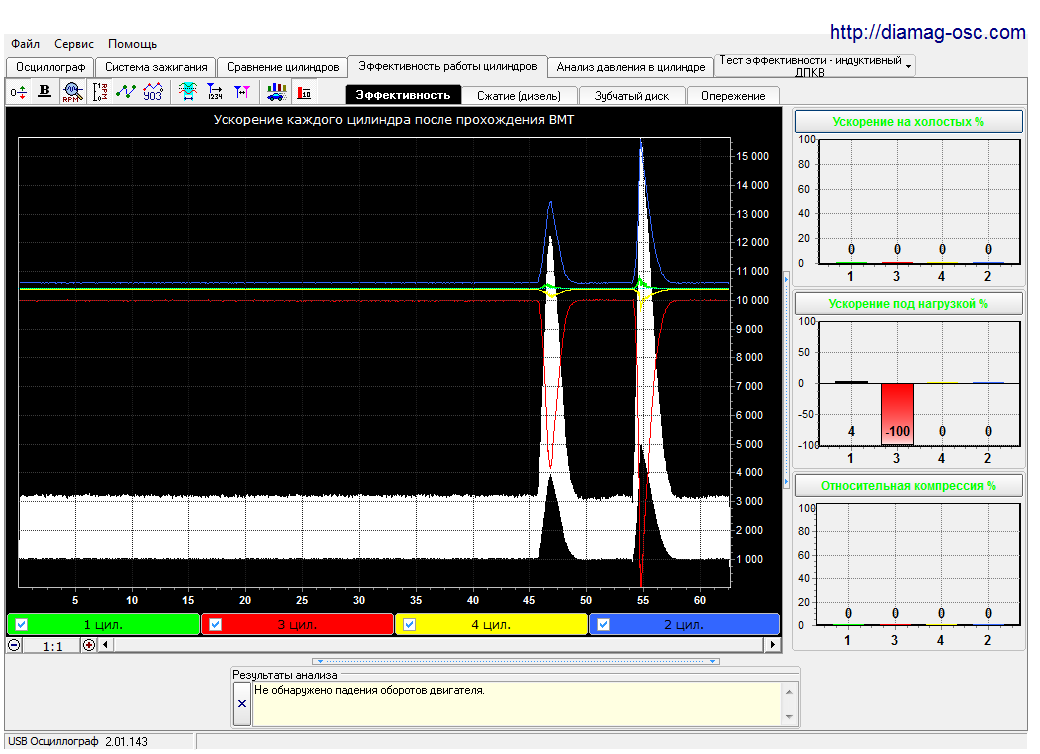This screenshot has width=1040, height=754.
Task: Uncheck the 4 цил. checkbox
Action: pos(409,625)
